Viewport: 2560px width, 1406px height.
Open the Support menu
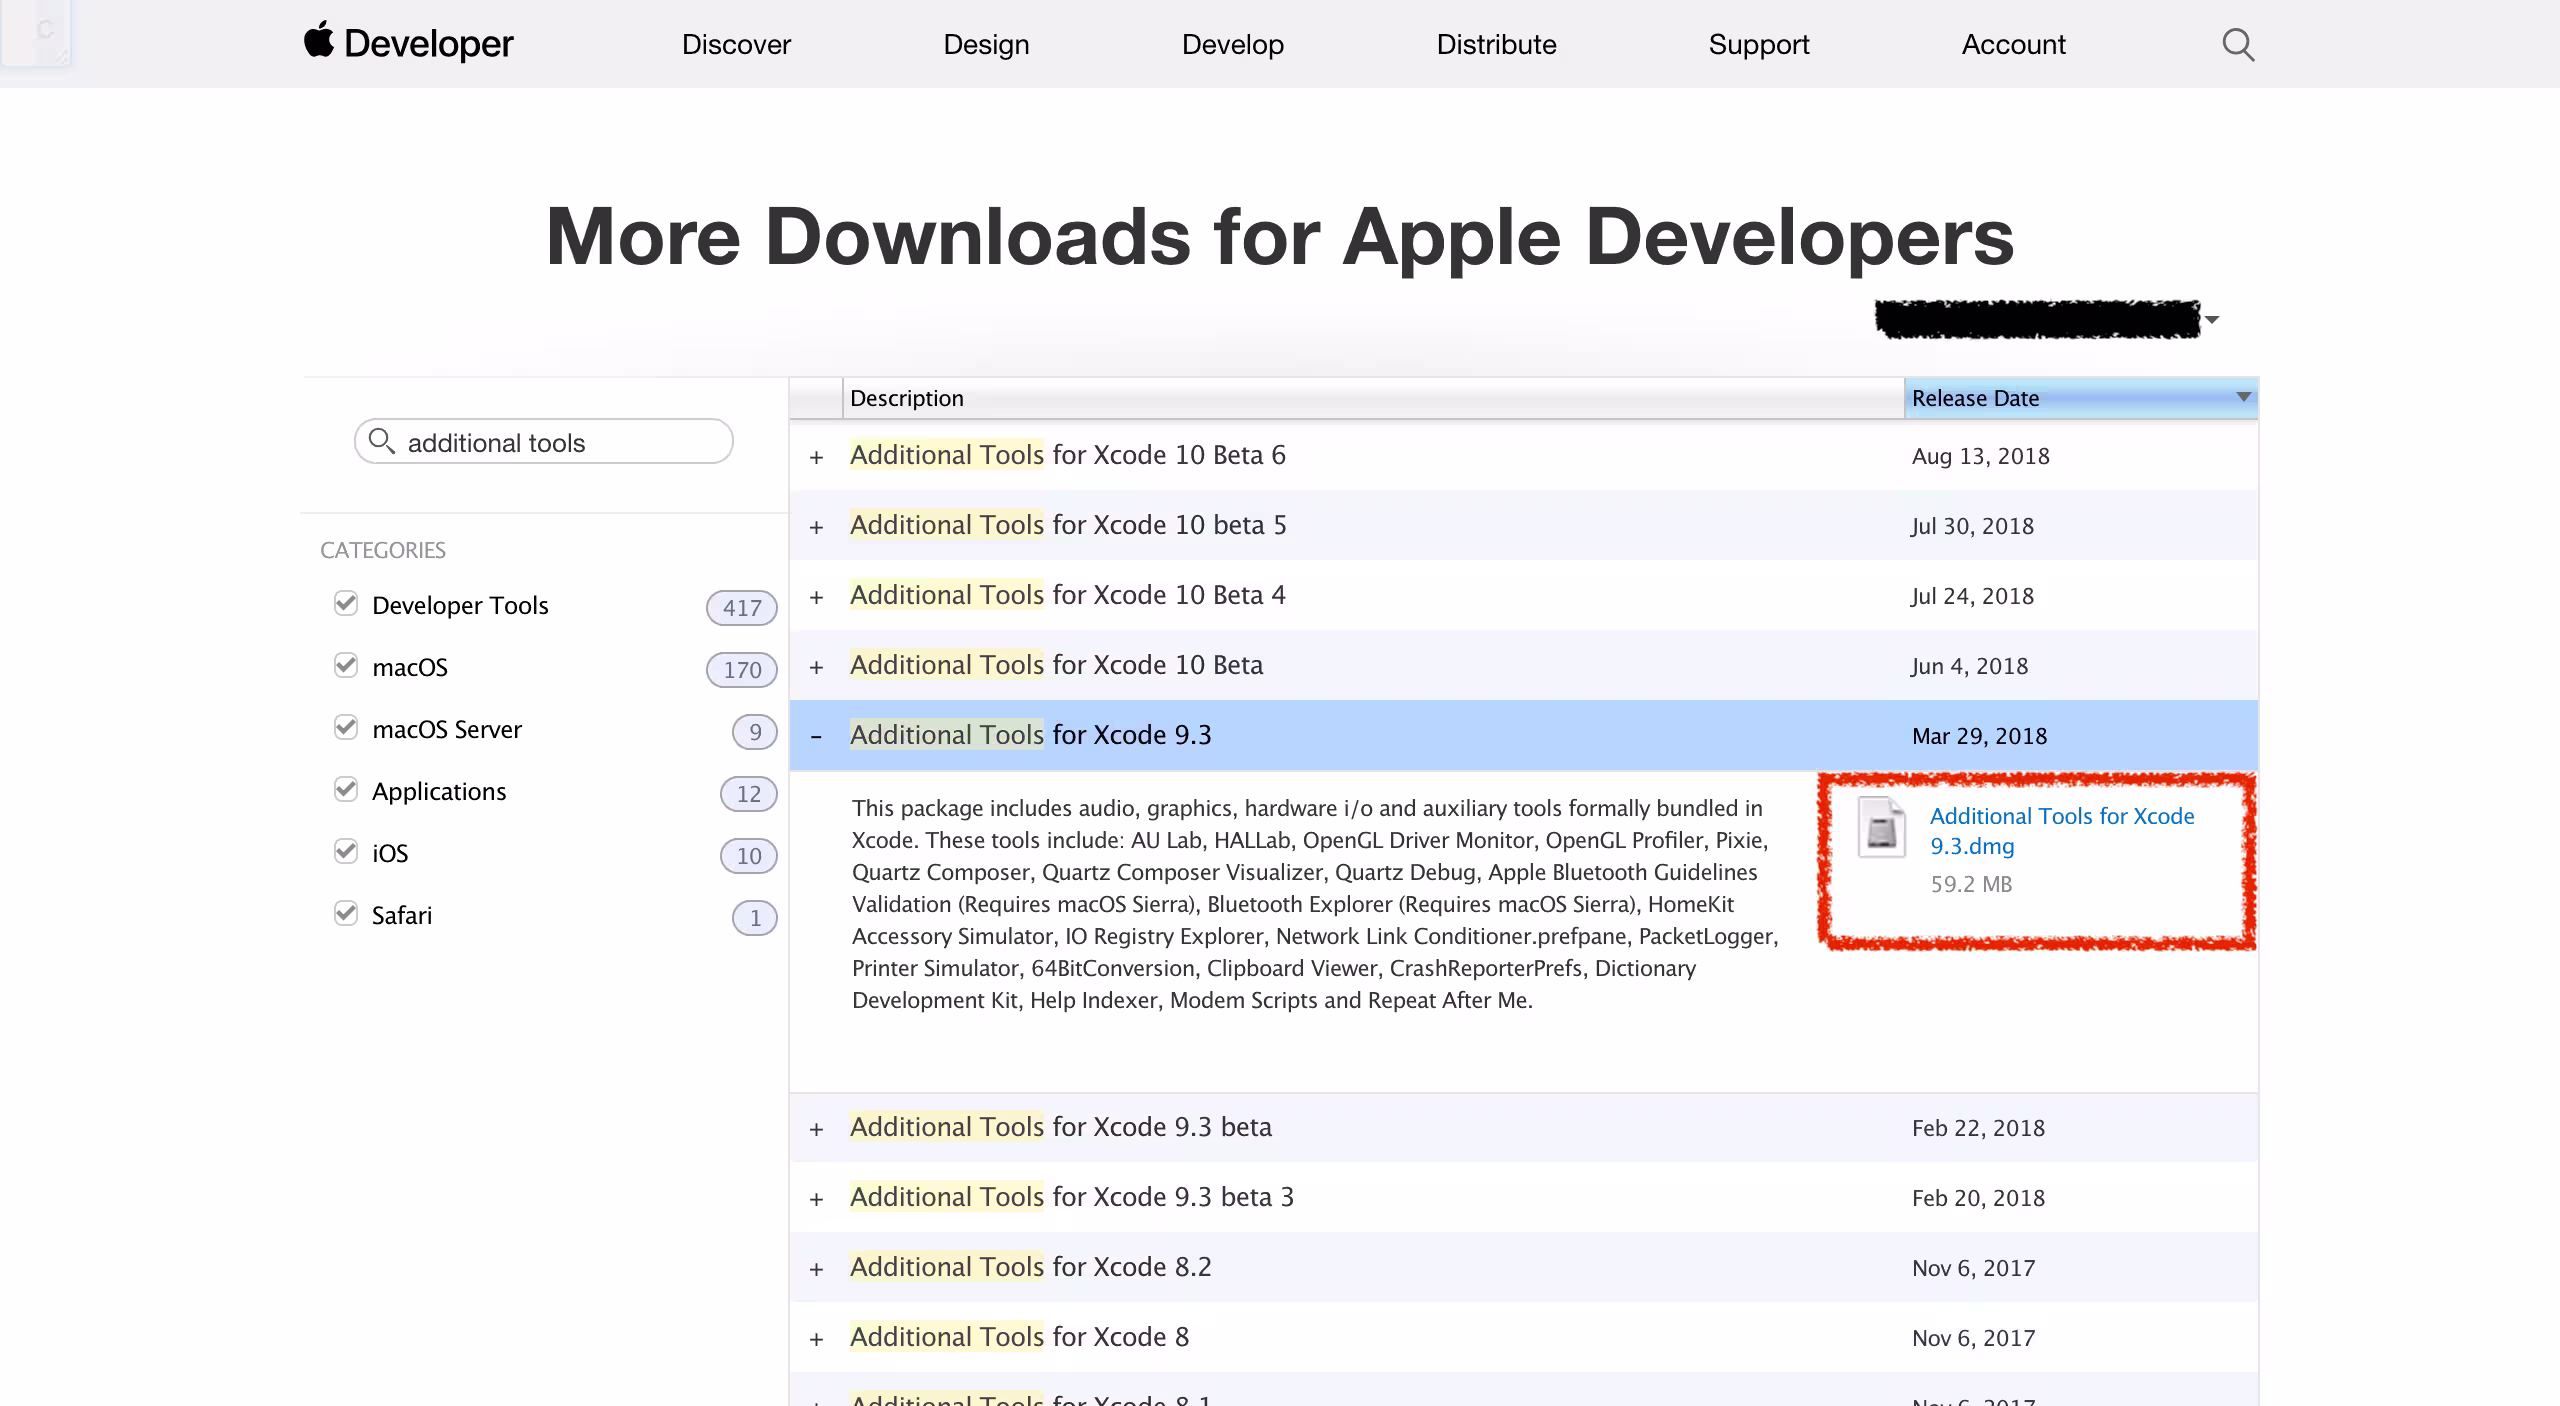point(1759,44)
